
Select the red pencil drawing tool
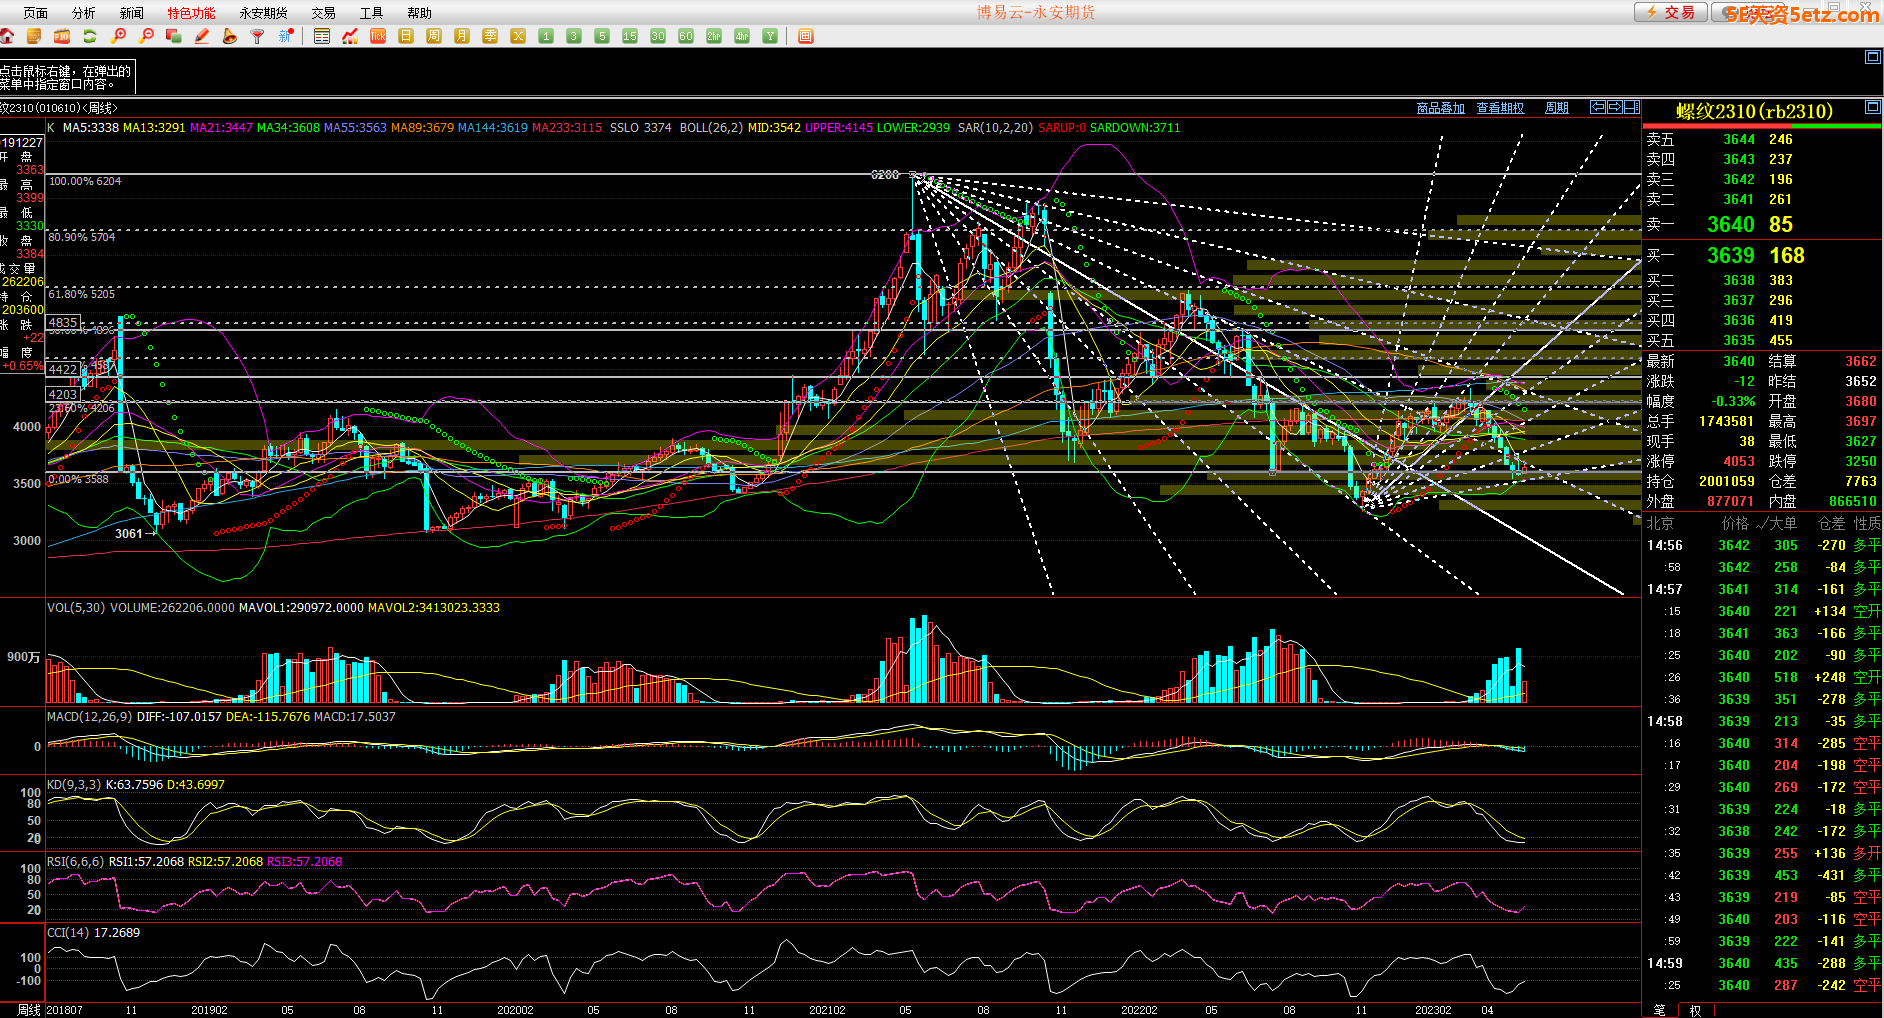pos(201,36)
